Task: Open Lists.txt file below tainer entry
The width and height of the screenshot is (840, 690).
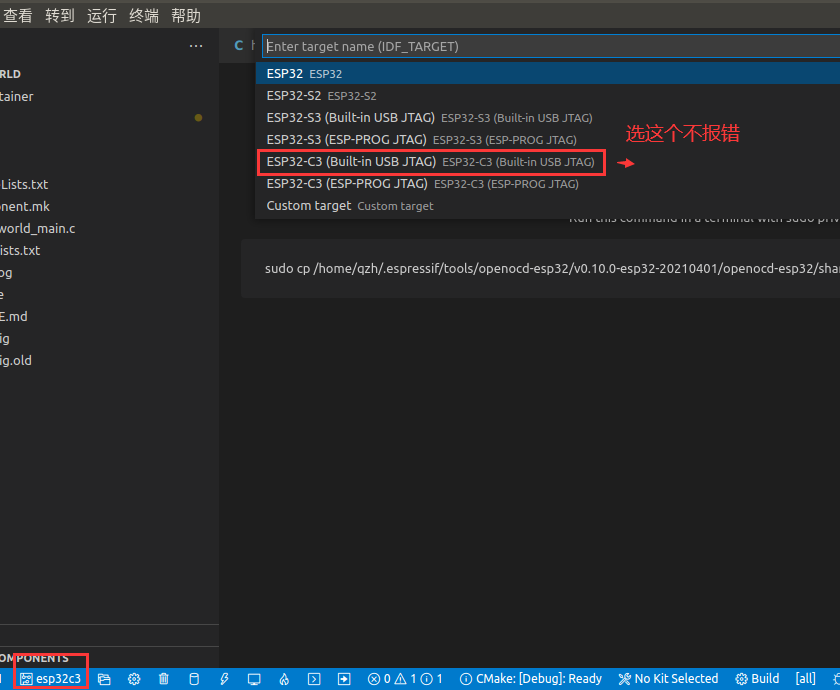Action: pos(24,184)
